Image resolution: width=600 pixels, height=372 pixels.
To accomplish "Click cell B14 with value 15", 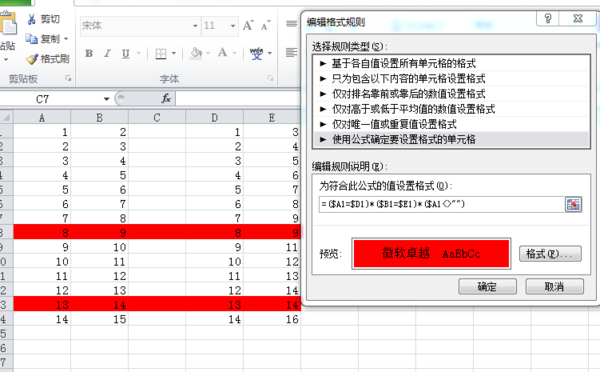I will [x=99, y=319].
